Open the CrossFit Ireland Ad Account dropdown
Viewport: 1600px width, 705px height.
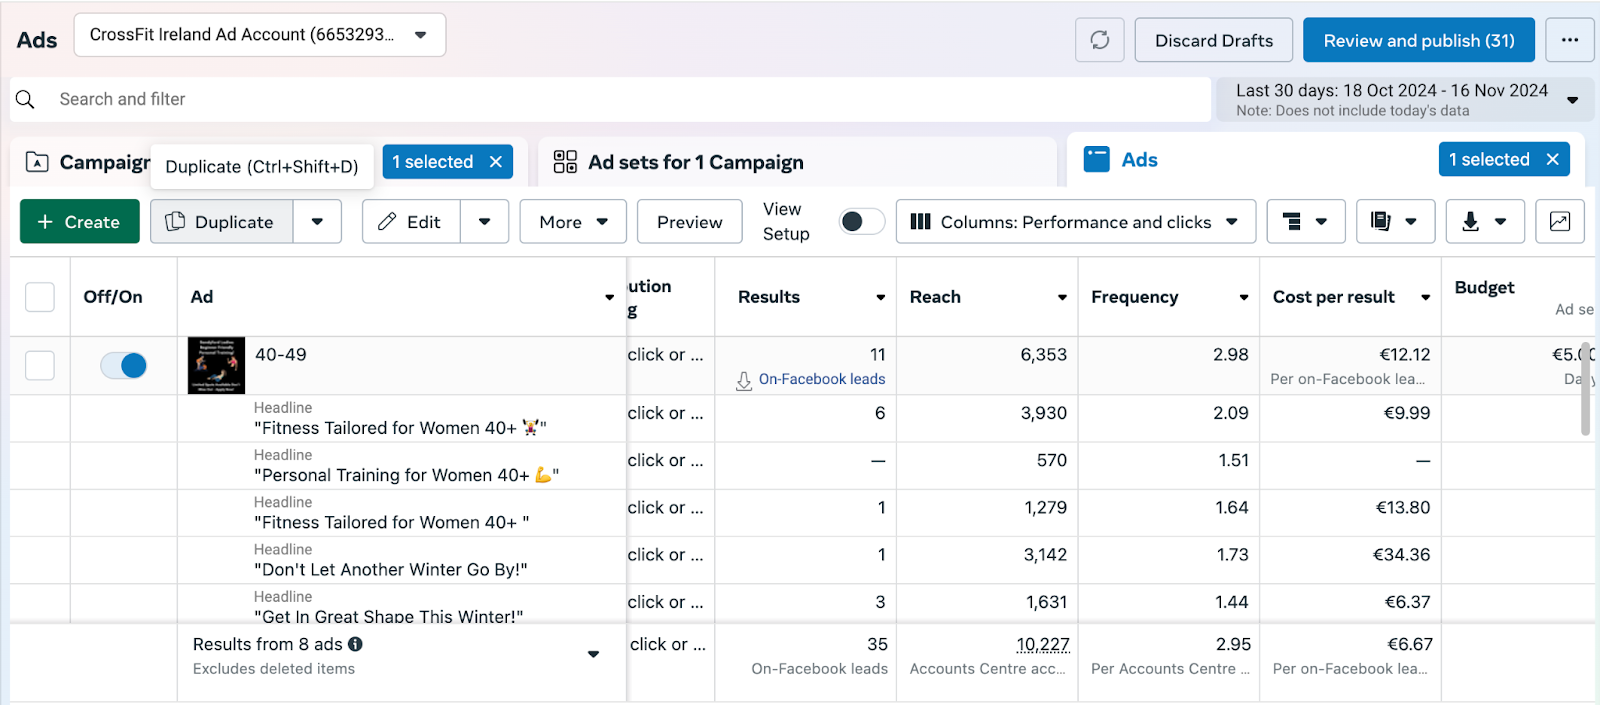click(260, 35)
